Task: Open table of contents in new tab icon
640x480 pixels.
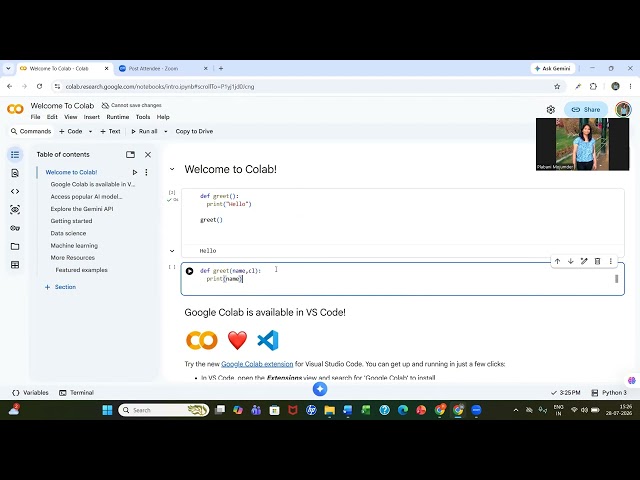Action: tap(131, 155)
